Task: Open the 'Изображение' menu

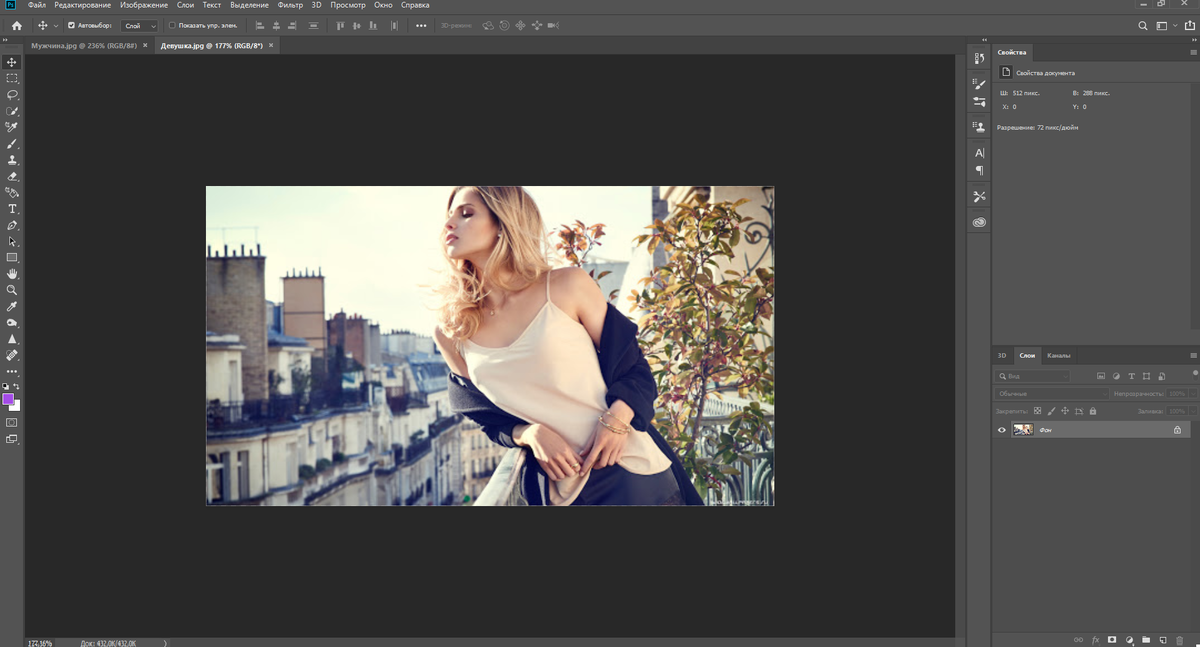Action: pos(144,5)
